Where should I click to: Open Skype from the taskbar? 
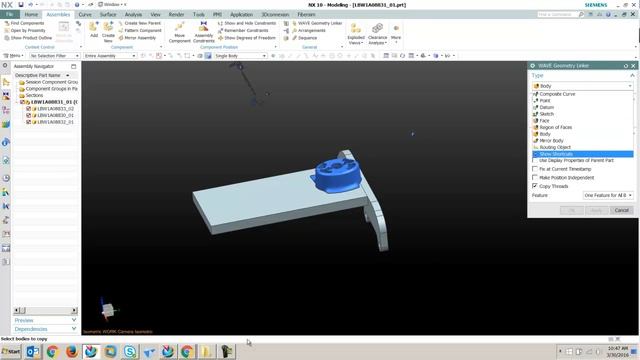pyautogui.click(x=130, y=351)
